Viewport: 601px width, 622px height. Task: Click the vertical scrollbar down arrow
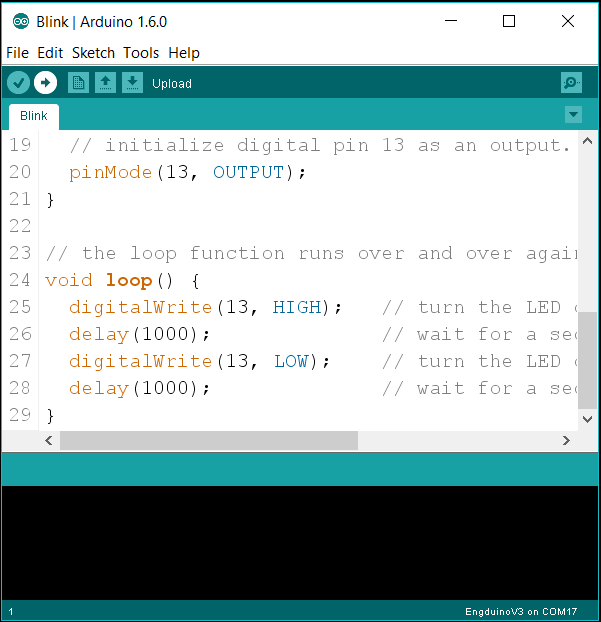tap(588, 419)
